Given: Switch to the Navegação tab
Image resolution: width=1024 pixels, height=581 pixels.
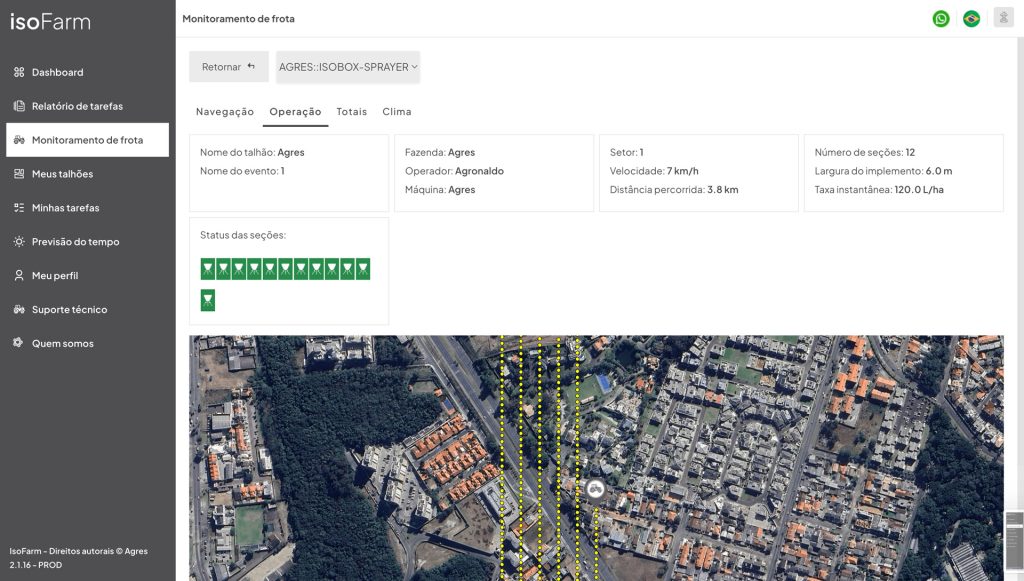Looking at the screenshot, I should coord(225,112).
